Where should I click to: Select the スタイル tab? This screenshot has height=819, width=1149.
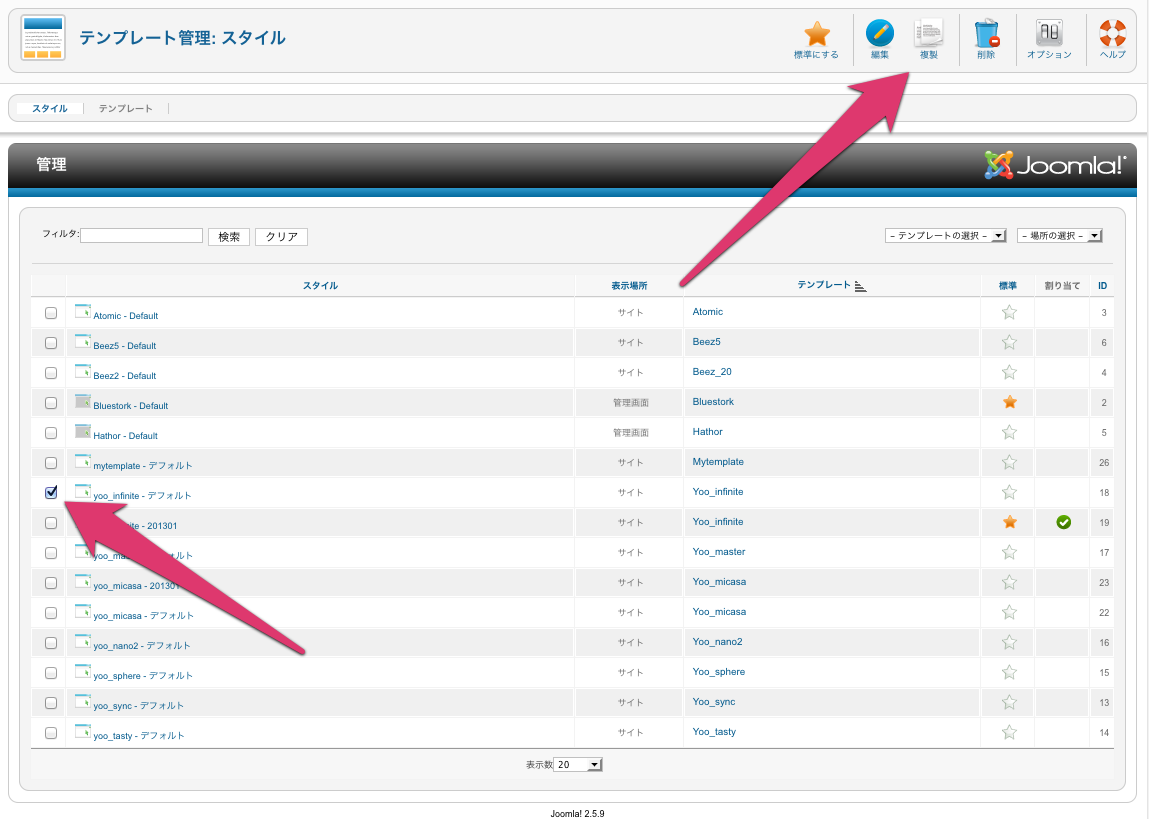[50, 108]
